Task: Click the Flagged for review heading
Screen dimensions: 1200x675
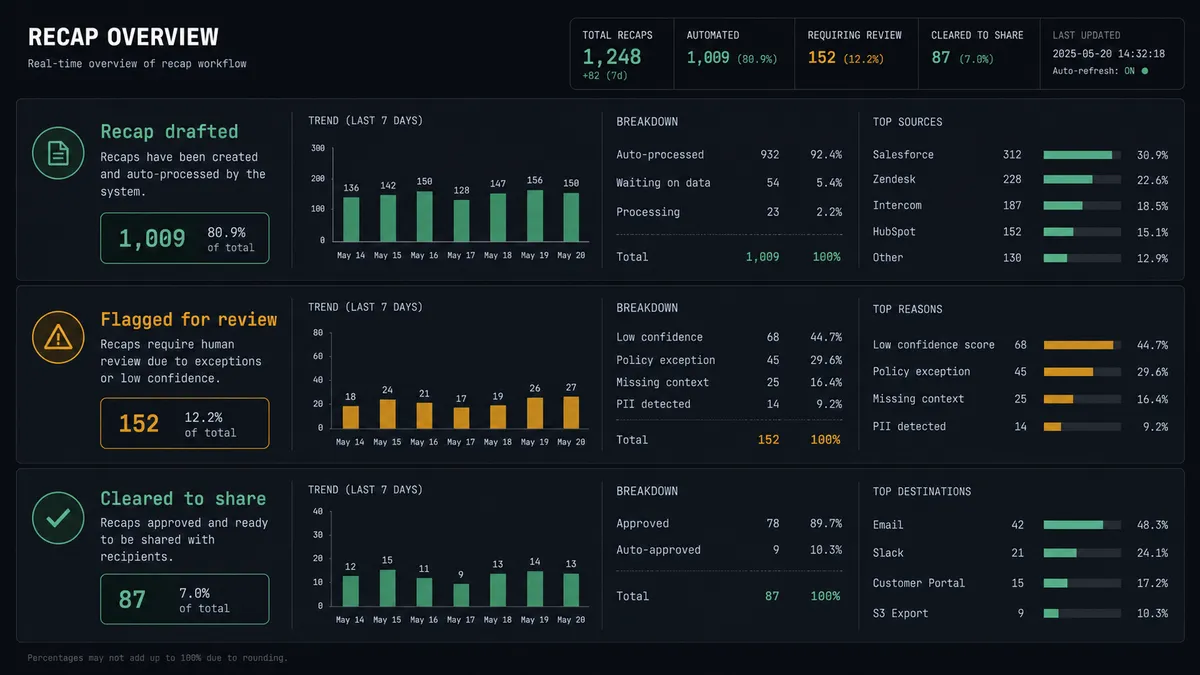Action: pos(189,320)
